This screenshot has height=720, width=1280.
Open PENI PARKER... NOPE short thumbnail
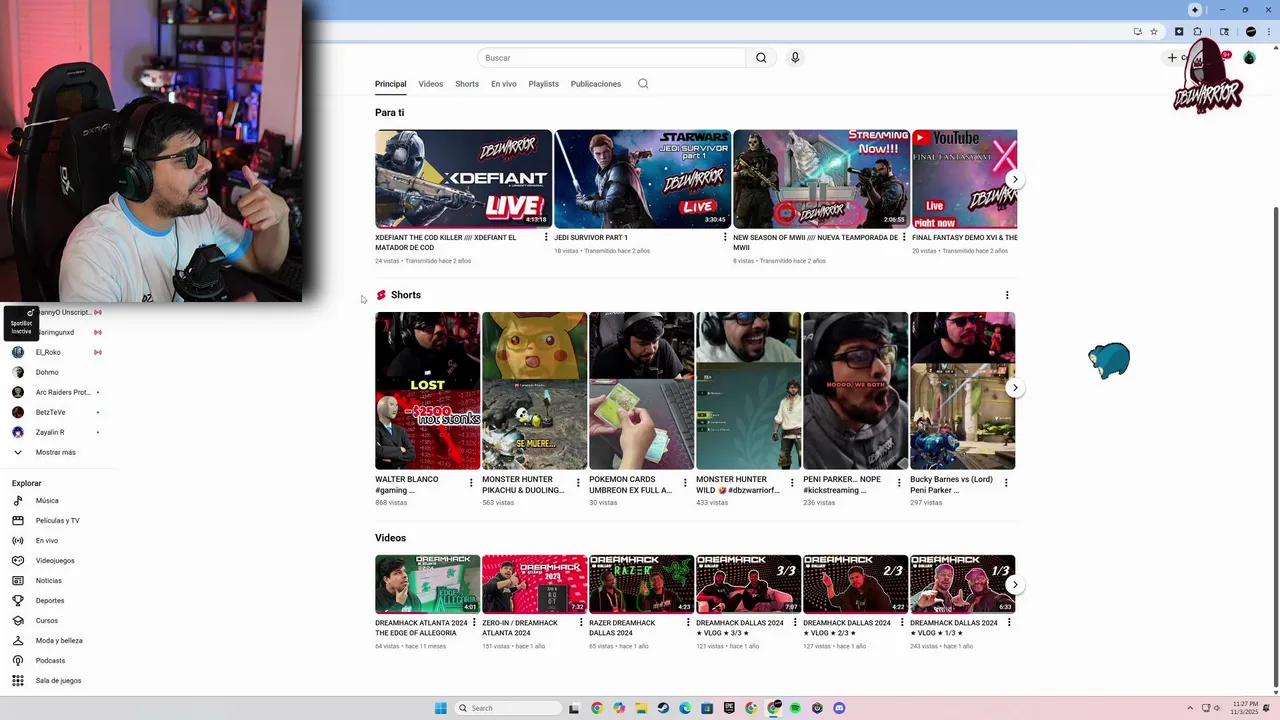coord(855,391)
